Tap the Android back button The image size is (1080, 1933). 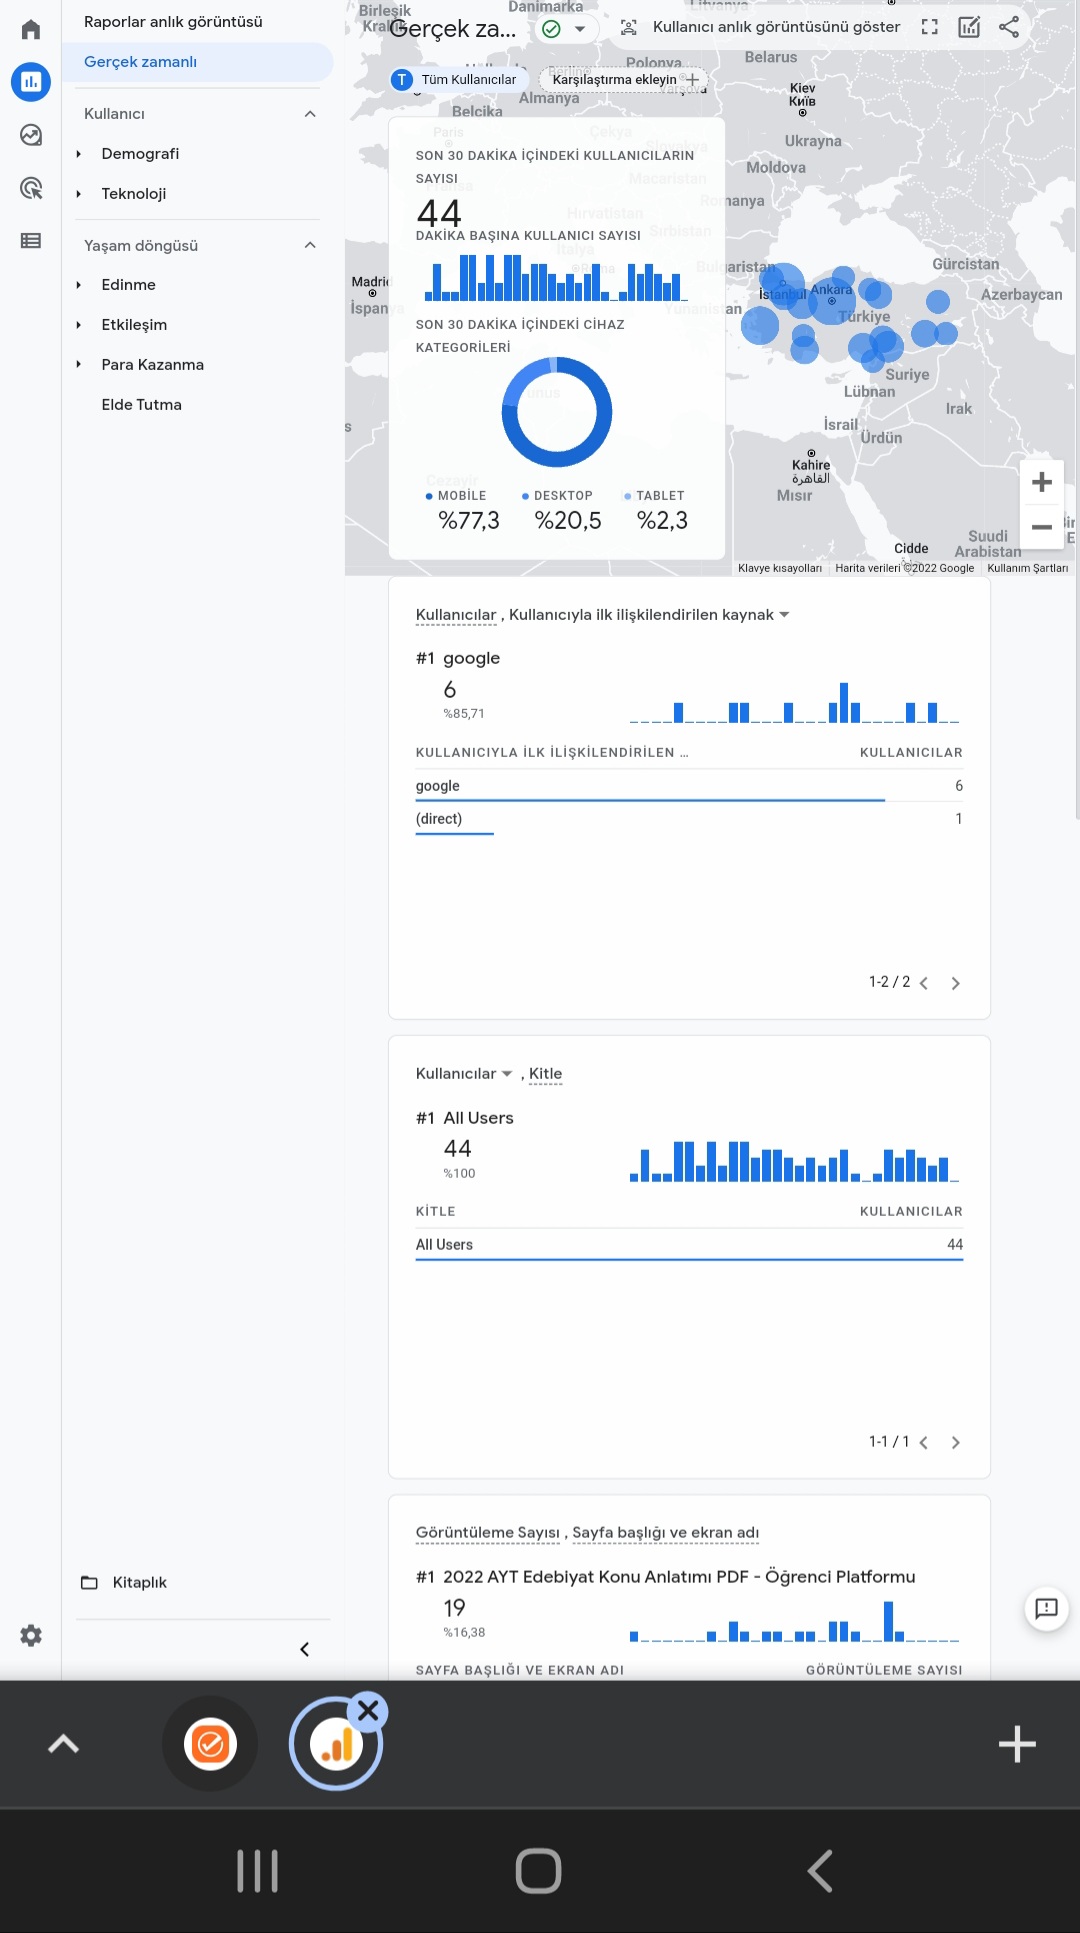[x=820, y=1871]
